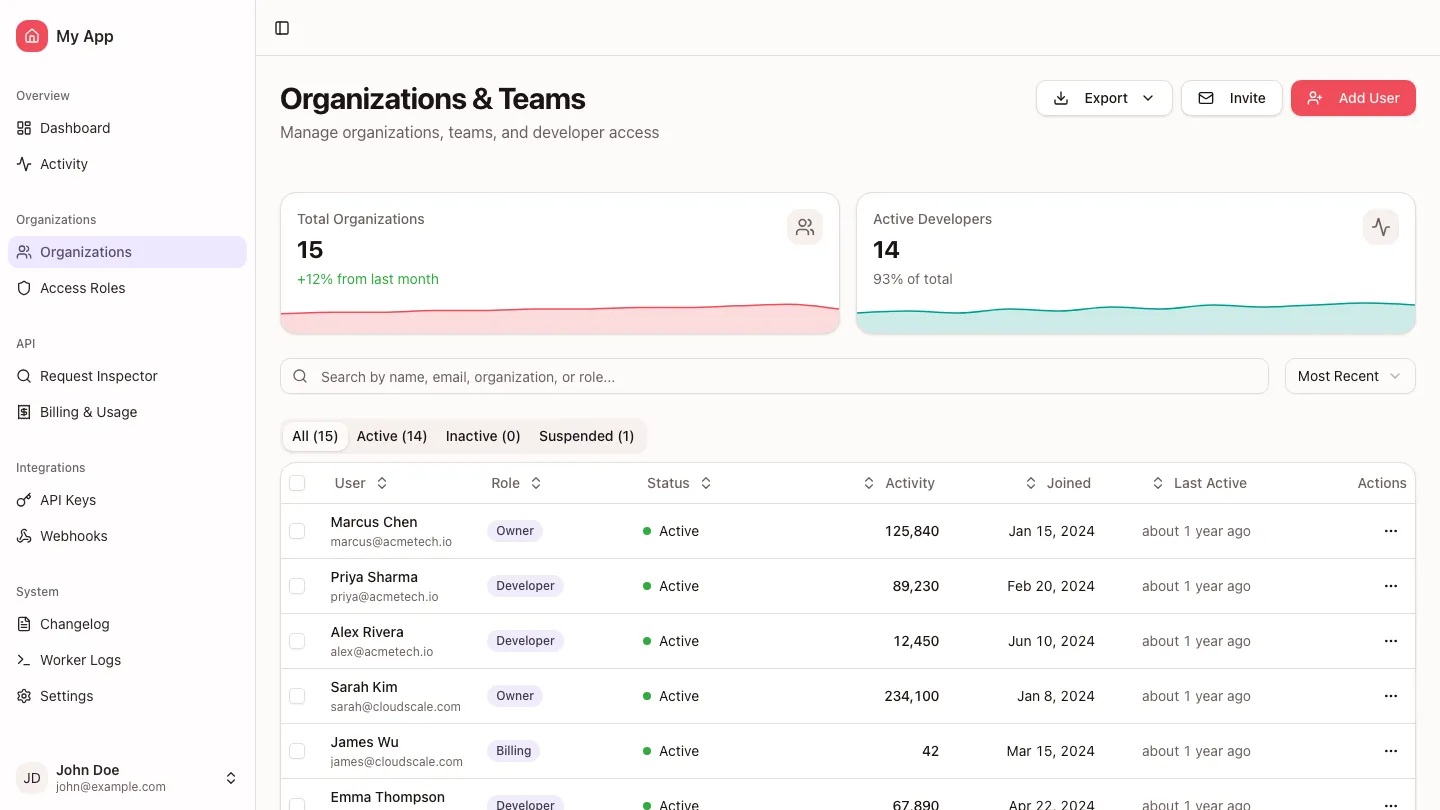Click the My App home logo
Viewport: 1440px width, 810px height.
pyautogui.click(x=32, y=36)
